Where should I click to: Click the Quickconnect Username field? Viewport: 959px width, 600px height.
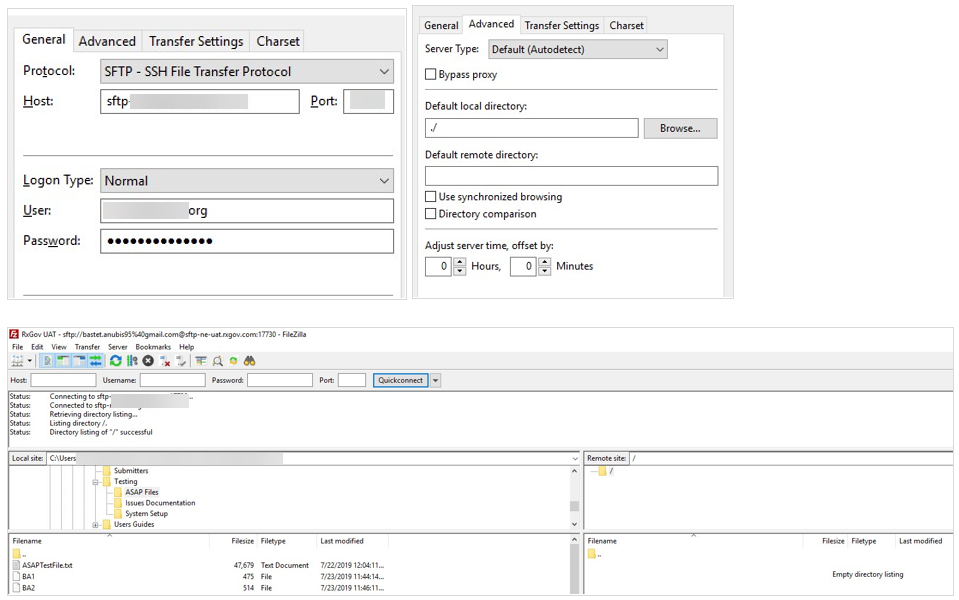[172, 380]
